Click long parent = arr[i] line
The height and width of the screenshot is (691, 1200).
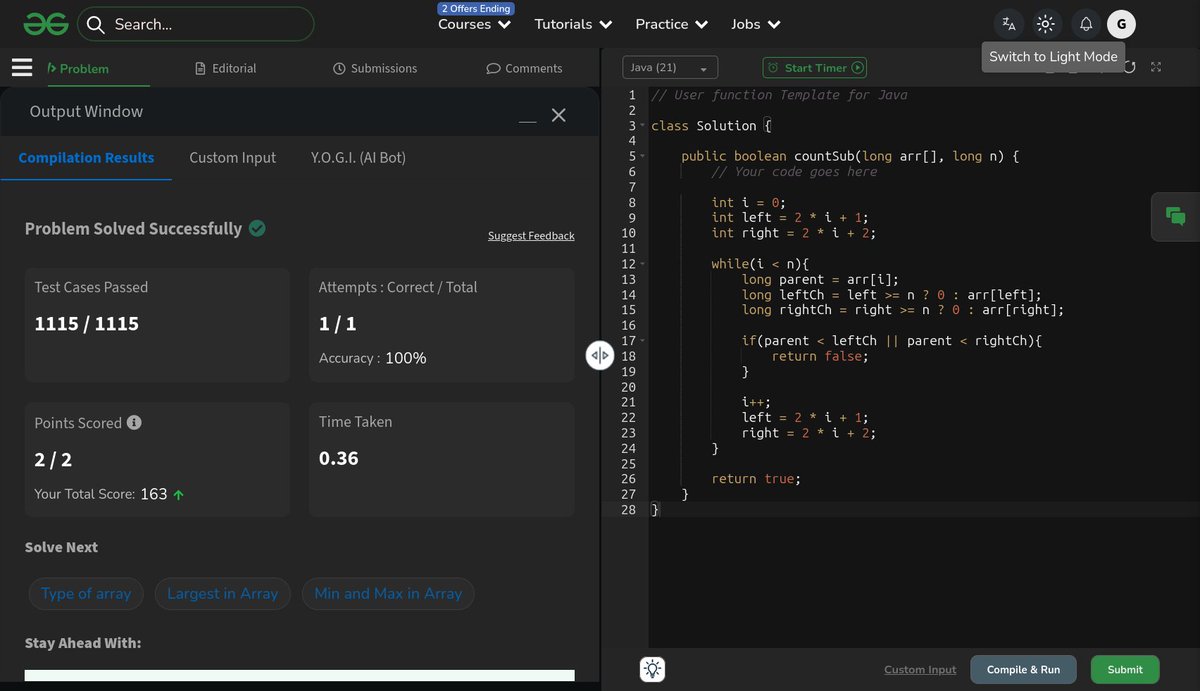click(x=820, y=279)
